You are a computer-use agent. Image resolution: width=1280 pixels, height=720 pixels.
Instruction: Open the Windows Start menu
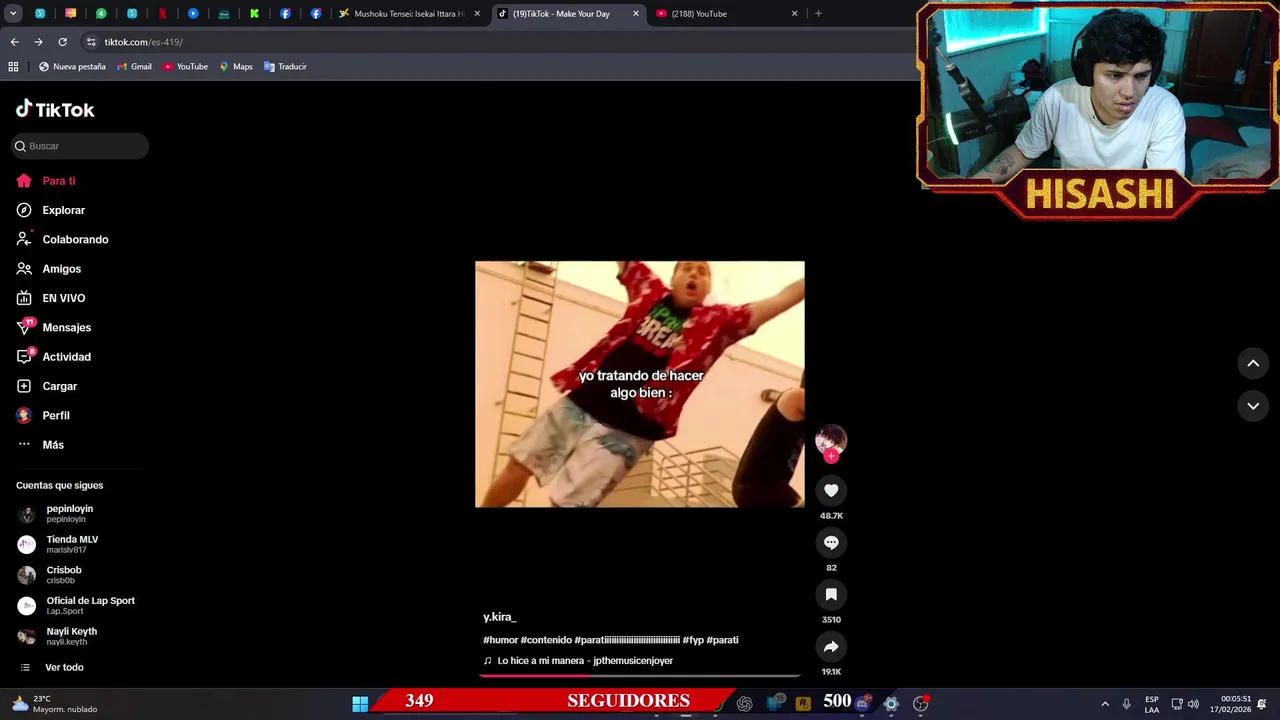pyautogui.click(x=360, y=703)
